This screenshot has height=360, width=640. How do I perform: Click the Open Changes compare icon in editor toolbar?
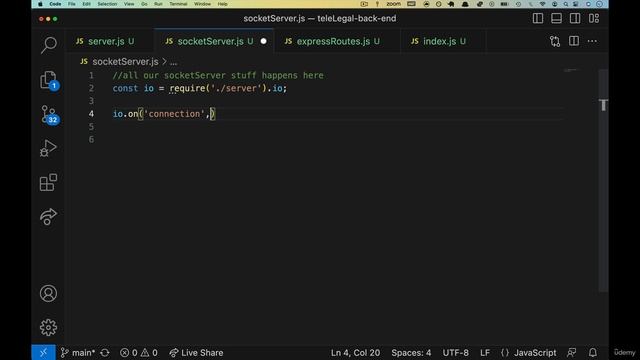(555, 41)
